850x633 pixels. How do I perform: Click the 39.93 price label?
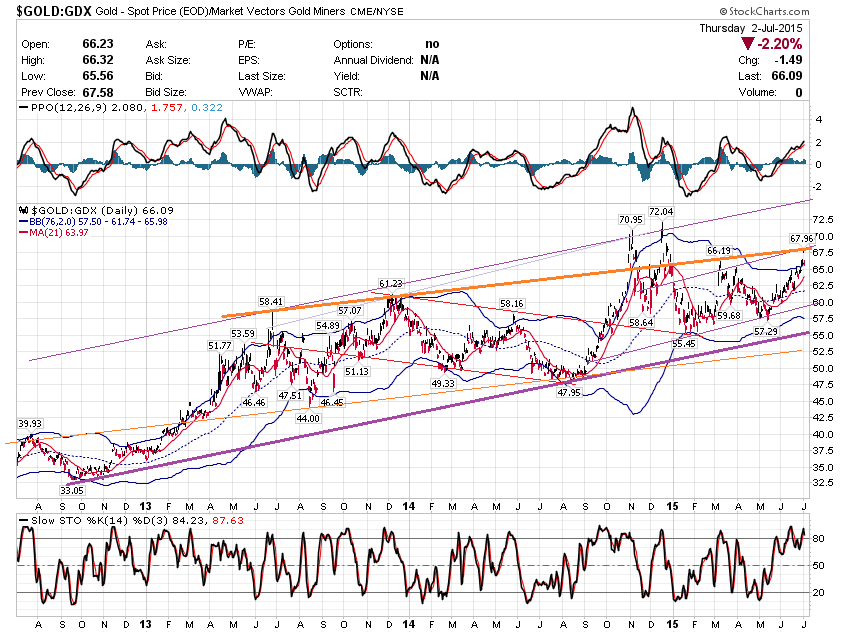[x=30, y=423]
